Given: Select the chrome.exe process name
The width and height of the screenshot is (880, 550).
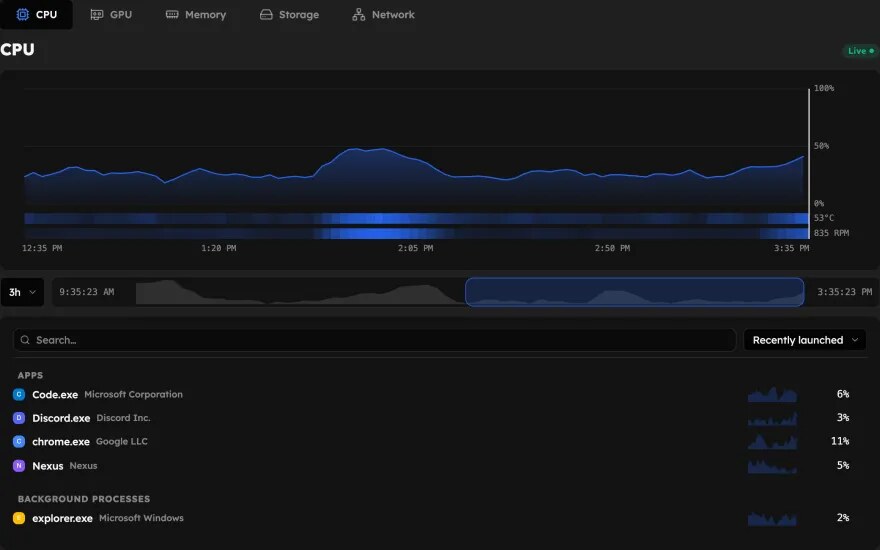Looking at the screenshot, I should pyautogui.click(x=61, y=442).
